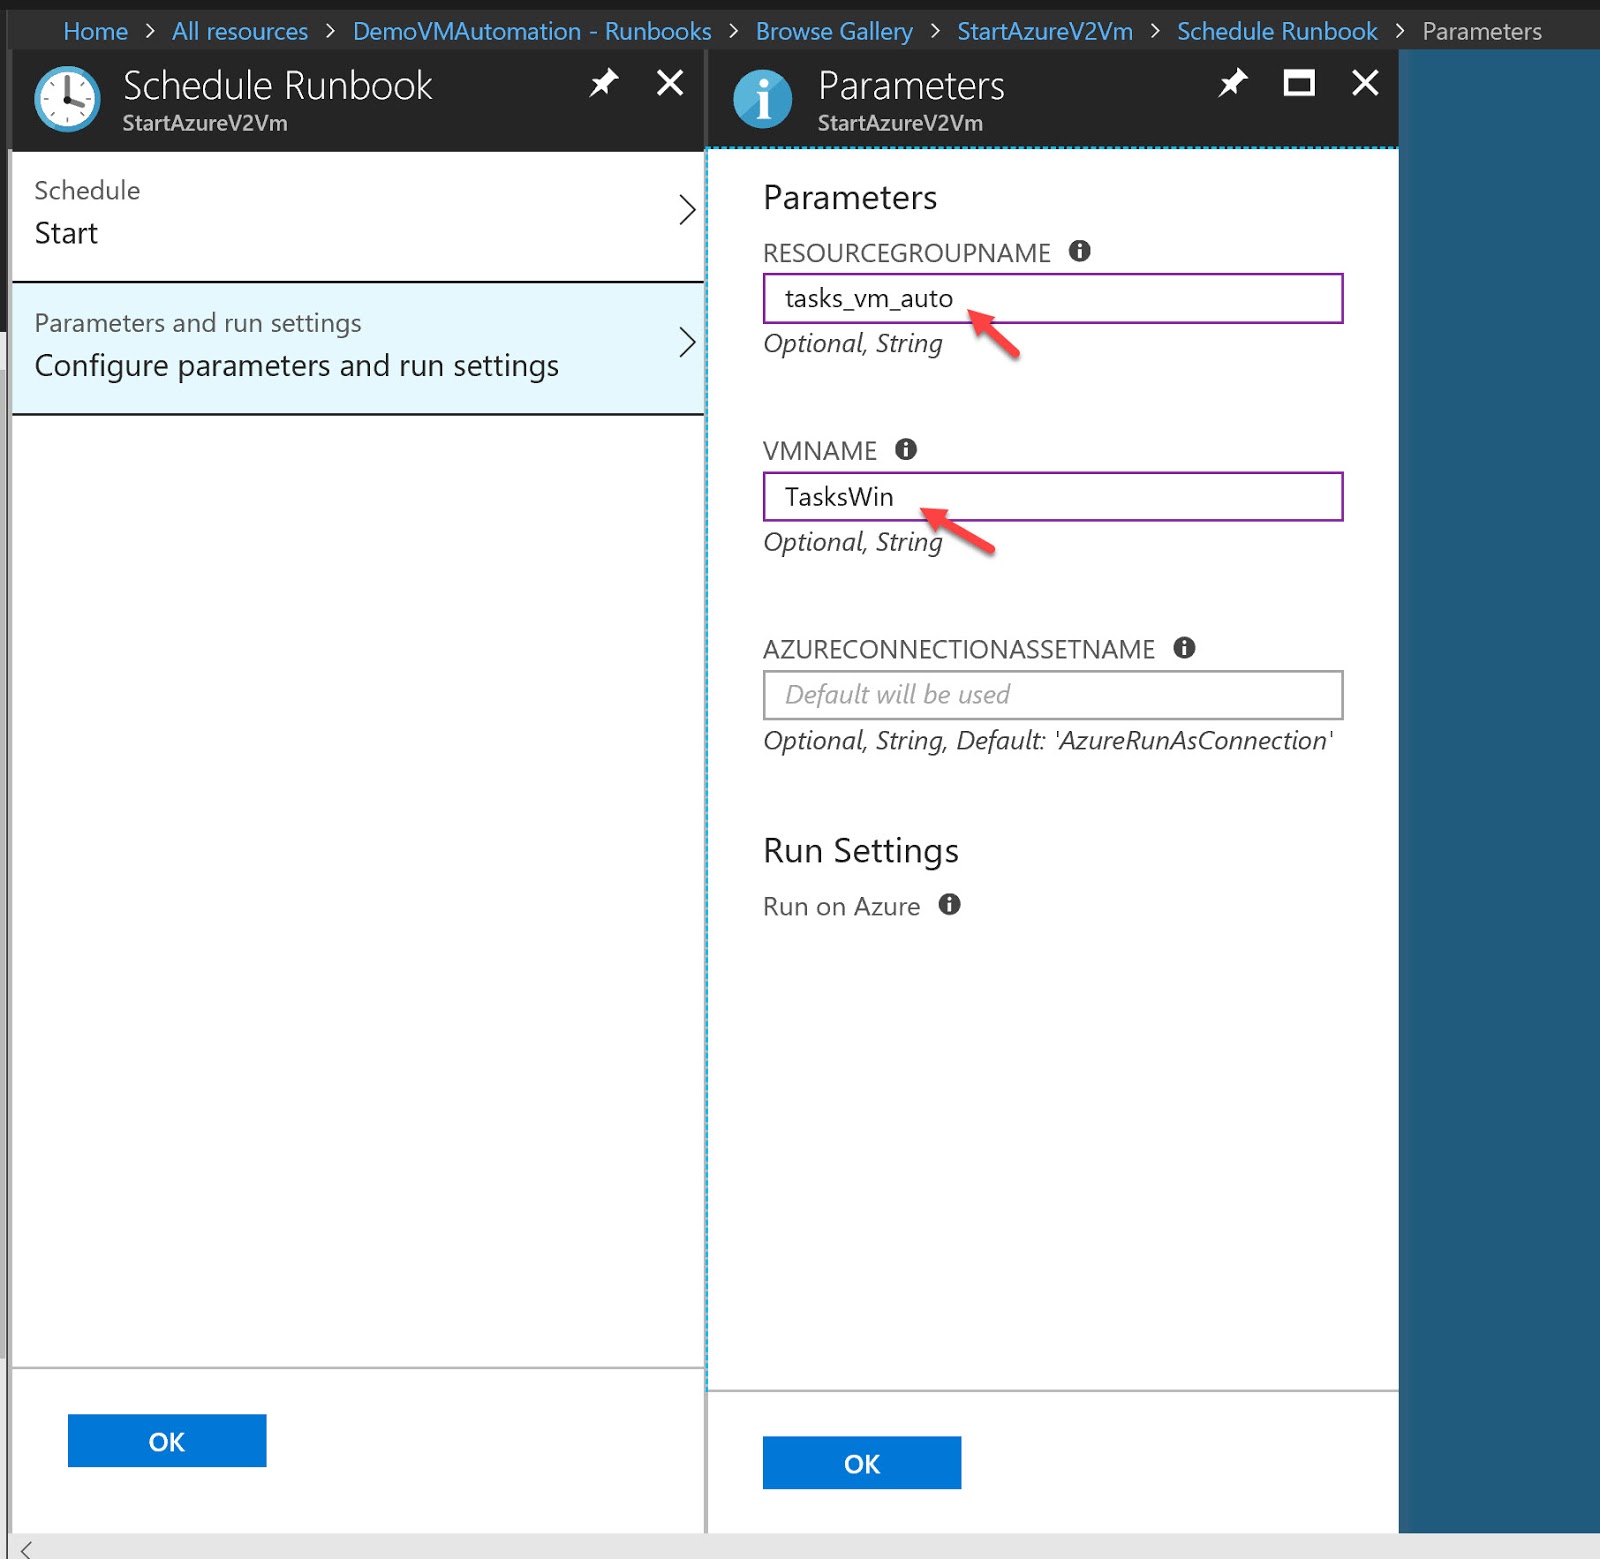This screenshot has height=1559, width=1600.
Task: Open All resources from the breadcrumb
Action: point(239,31)
